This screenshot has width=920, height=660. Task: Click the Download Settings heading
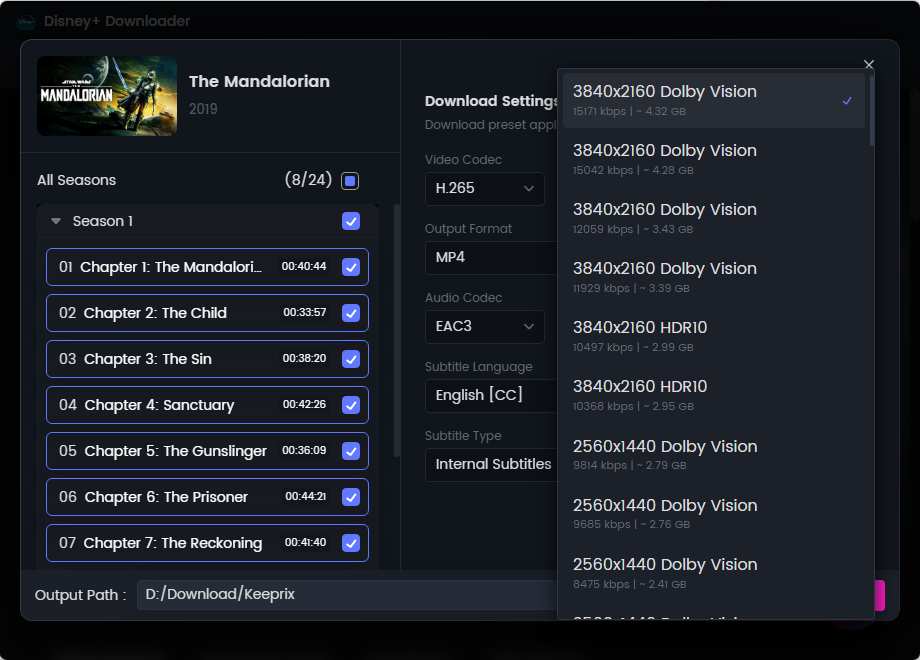point(492,101)
